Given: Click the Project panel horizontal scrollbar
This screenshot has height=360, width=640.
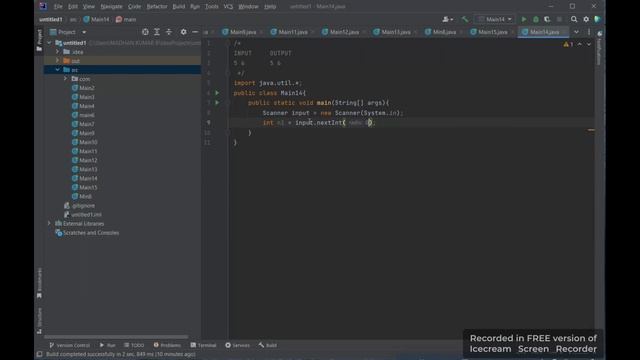Looking at the screenshot, I should [116, 337].
